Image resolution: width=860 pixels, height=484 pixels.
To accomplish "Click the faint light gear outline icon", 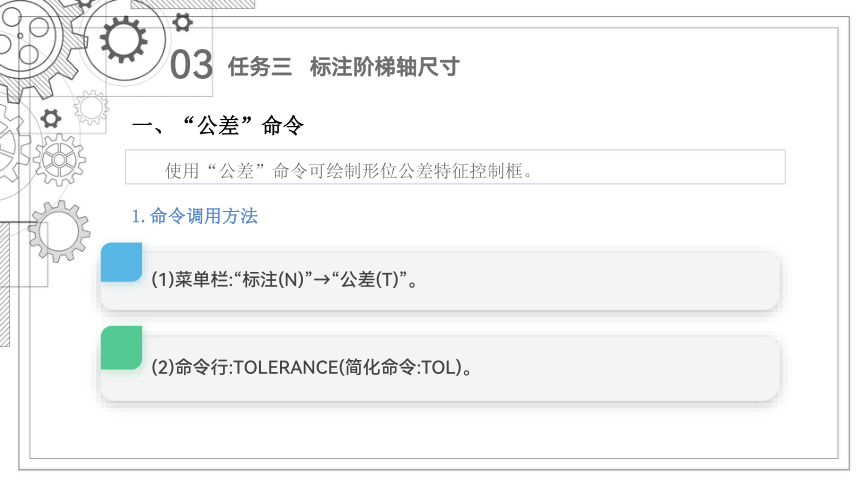I will (x=91, y=108).
